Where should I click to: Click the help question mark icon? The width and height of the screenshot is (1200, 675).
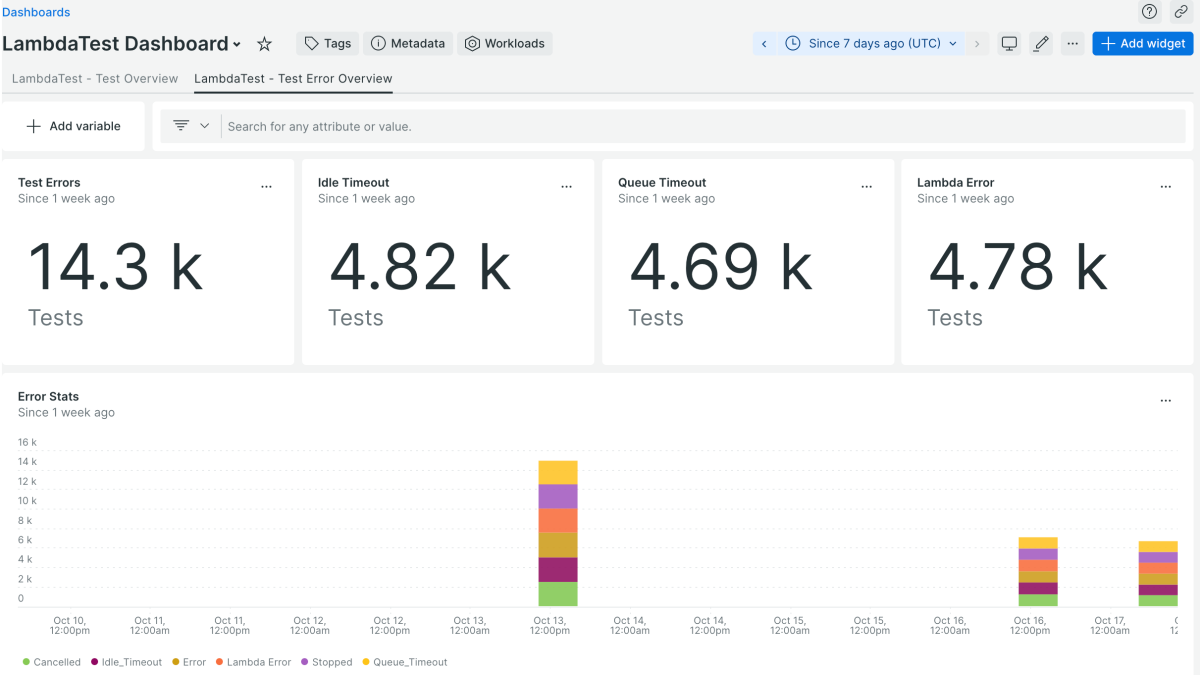1150,12
